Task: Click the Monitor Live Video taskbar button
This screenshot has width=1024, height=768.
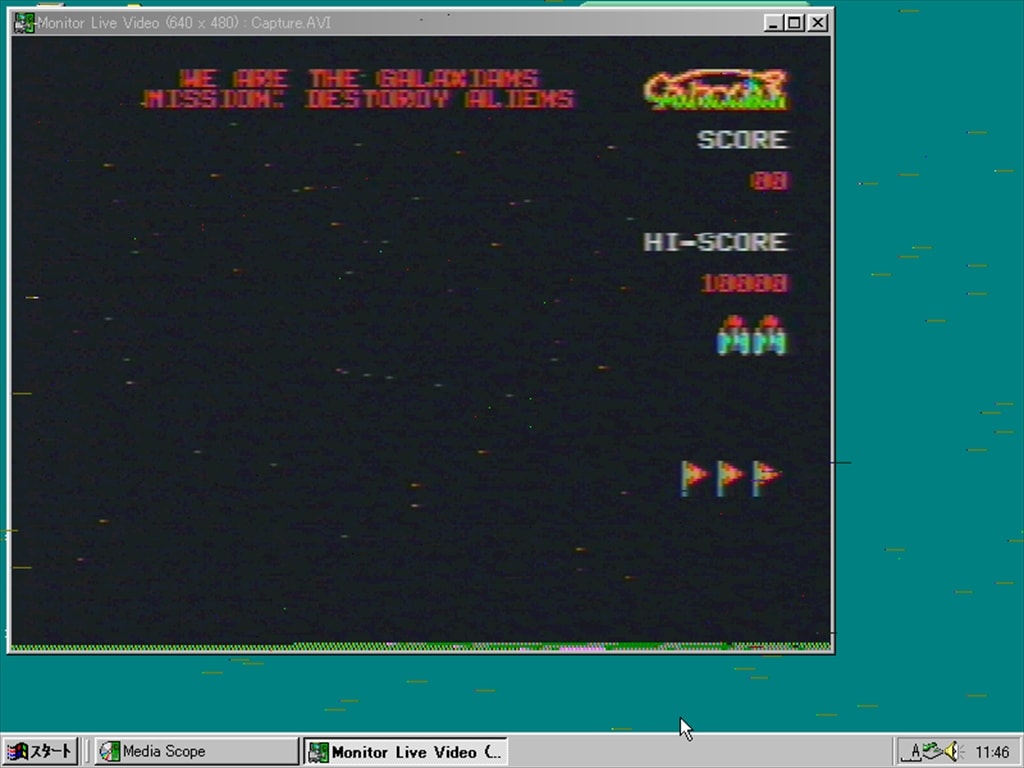Action: coord(406,751)
